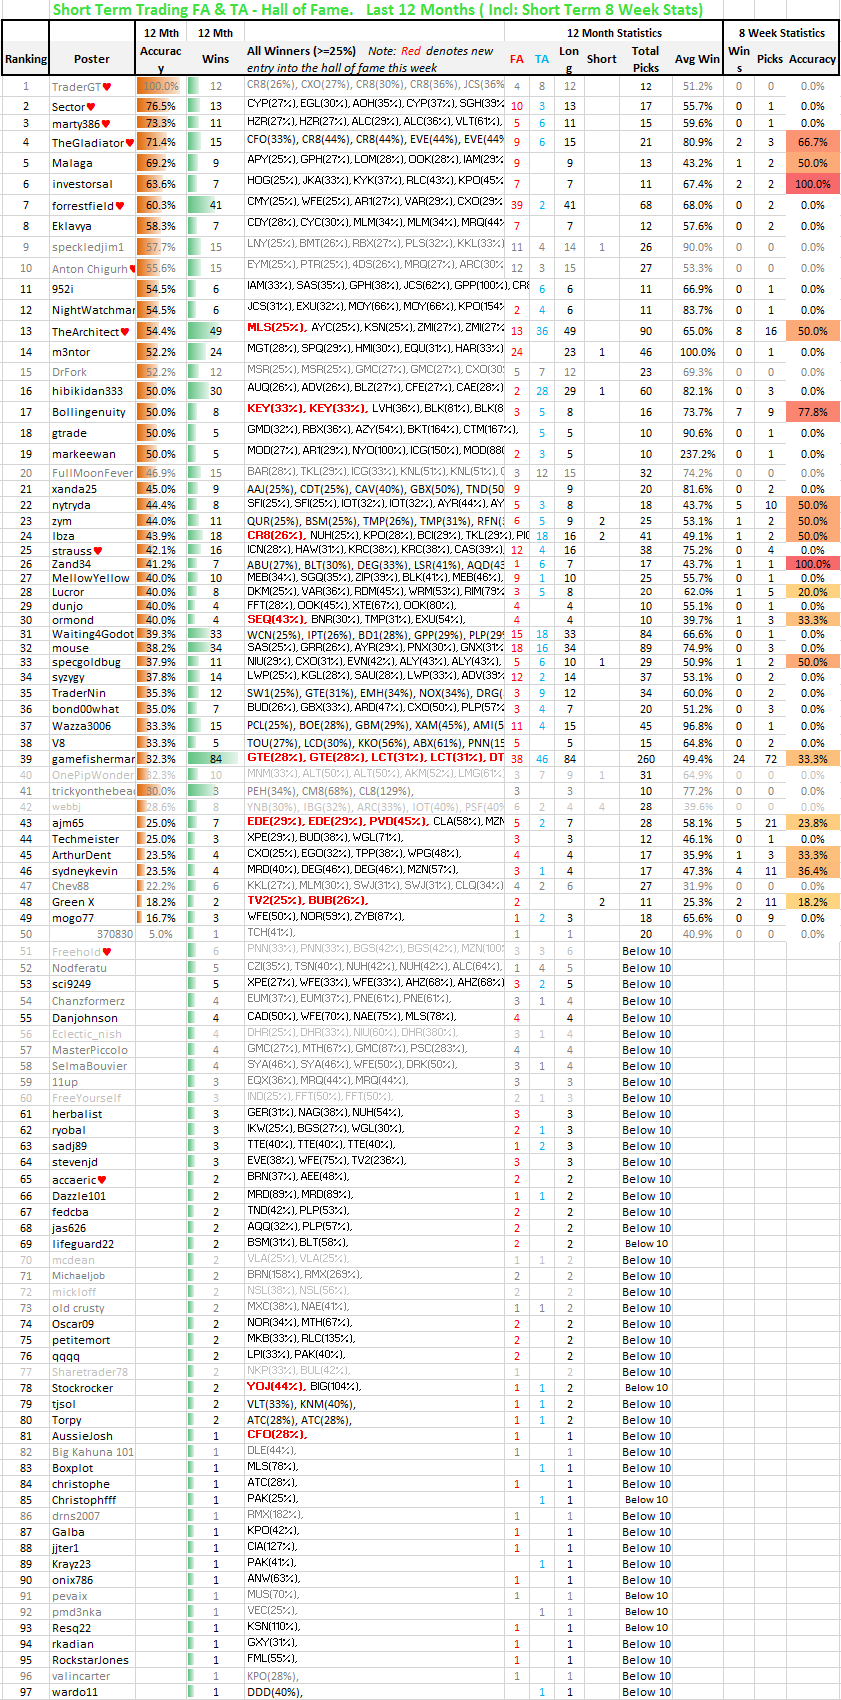Select the Avg Win column header
The image size is (841, 1700).
pos(697,59)
